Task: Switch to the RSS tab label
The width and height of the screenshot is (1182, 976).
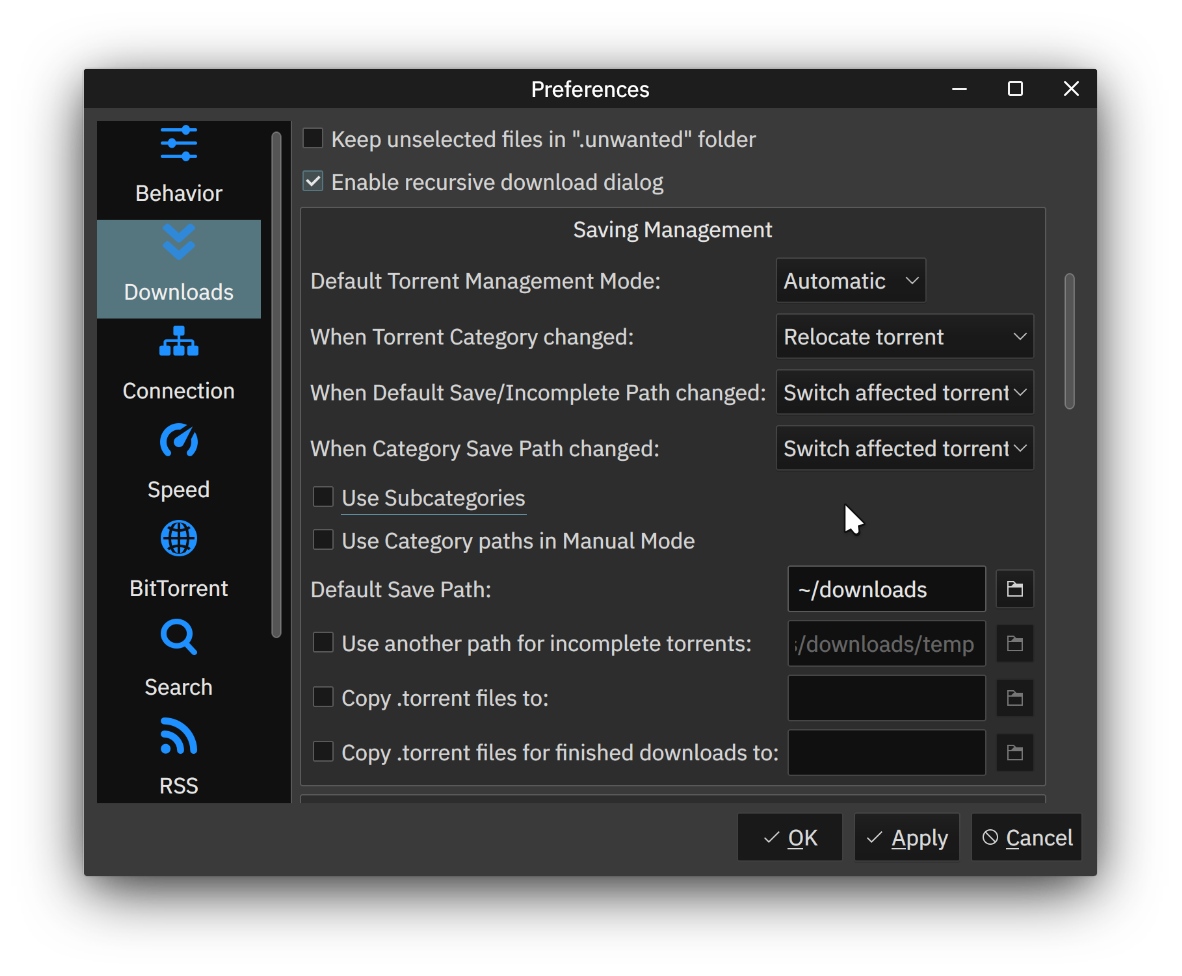Action: click(x=179, y=786)
